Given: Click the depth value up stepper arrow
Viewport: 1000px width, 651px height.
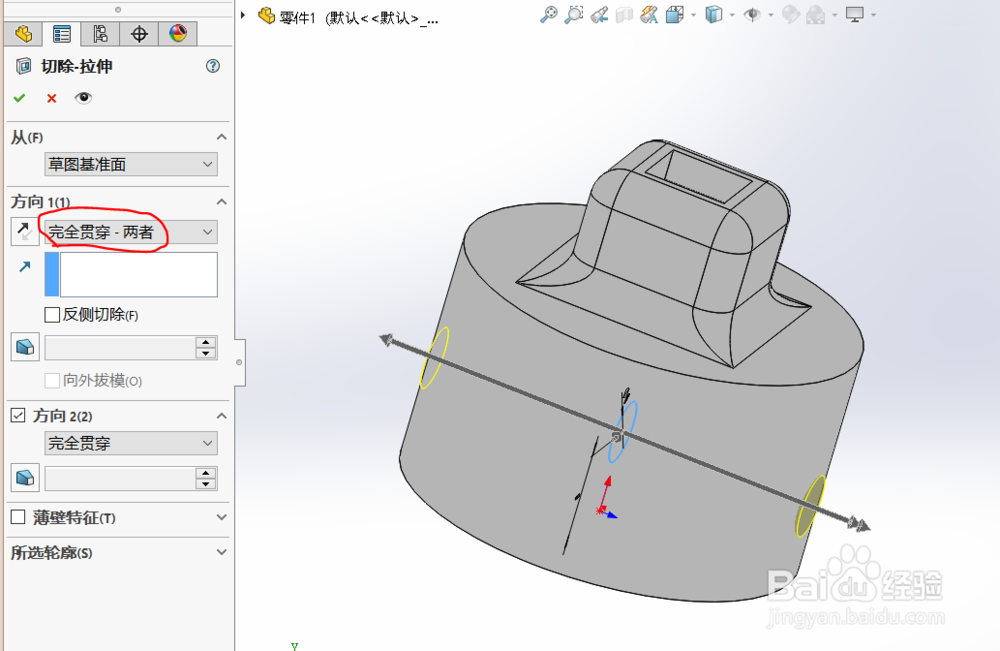Looking at the screenshot, I should [207, 342].
